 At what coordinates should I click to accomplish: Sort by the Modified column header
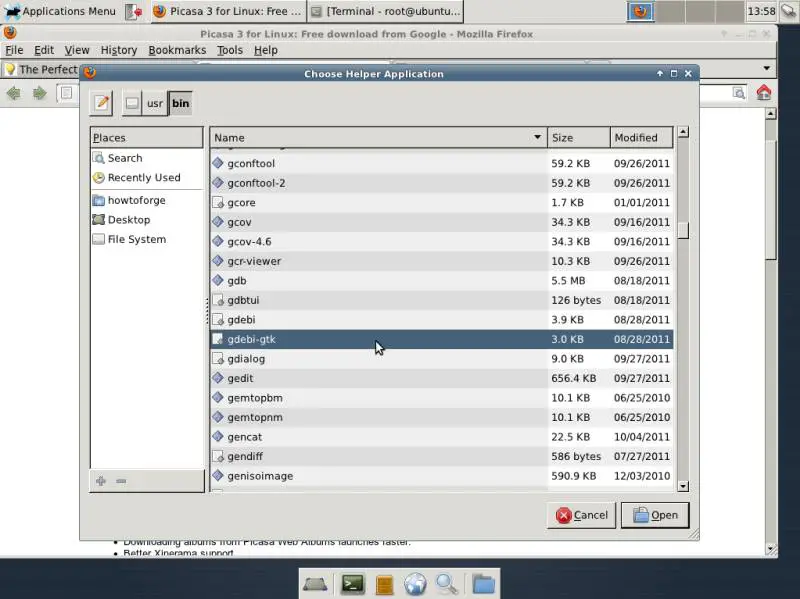641,138
